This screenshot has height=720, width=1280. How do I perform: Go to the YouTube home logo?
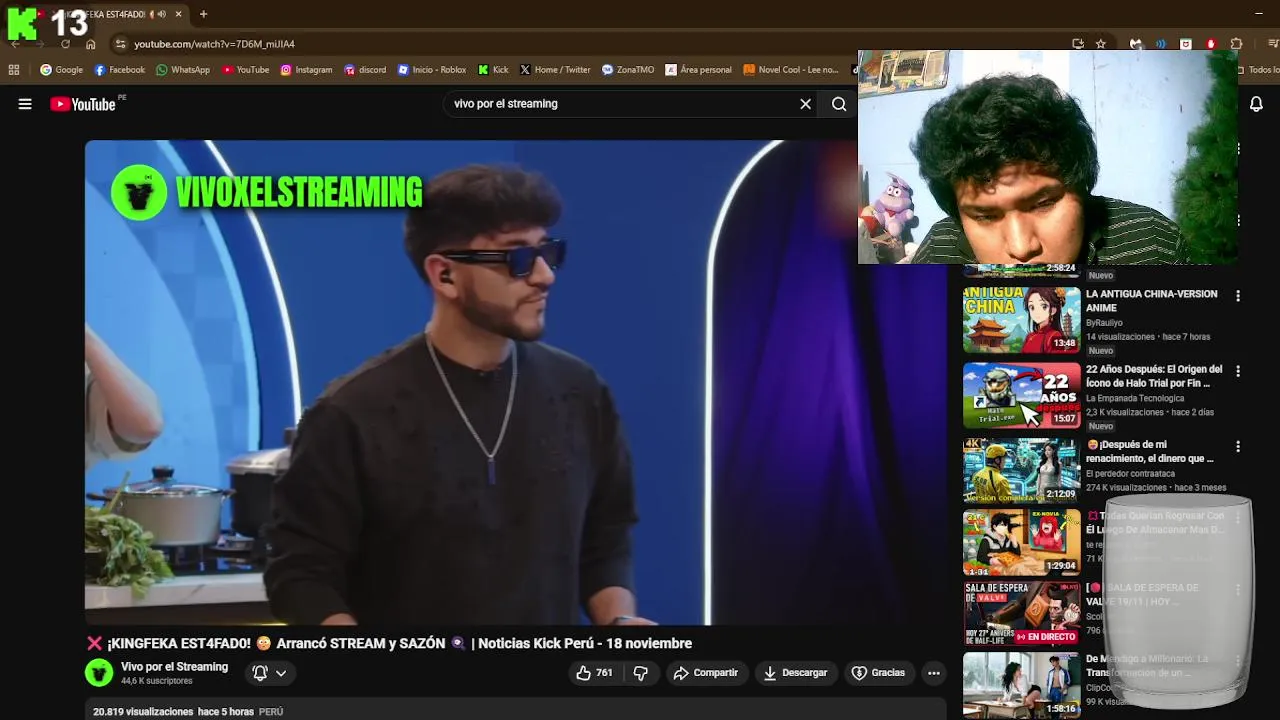[x=83, y=104]
